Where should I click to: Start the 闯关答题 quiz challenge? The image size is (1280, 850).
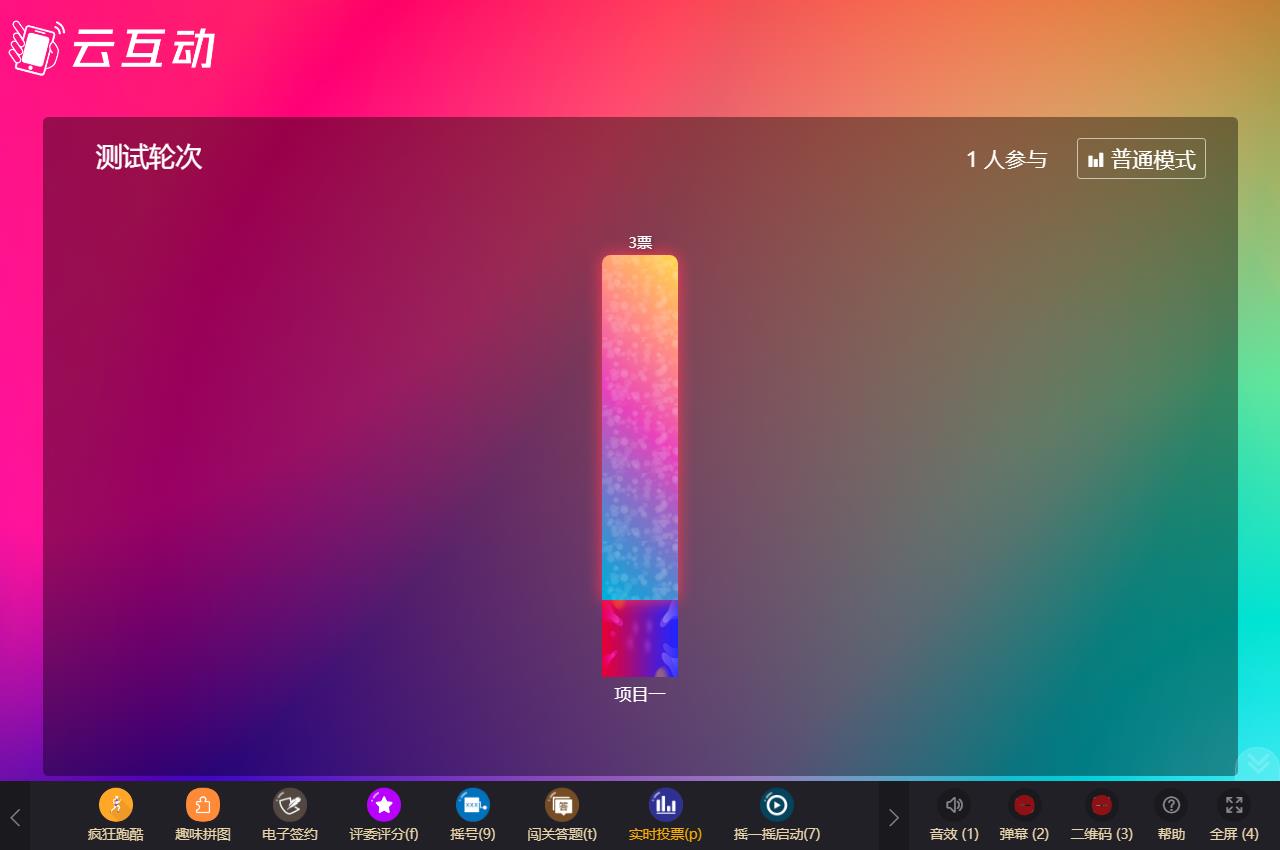tap(561, 805)
